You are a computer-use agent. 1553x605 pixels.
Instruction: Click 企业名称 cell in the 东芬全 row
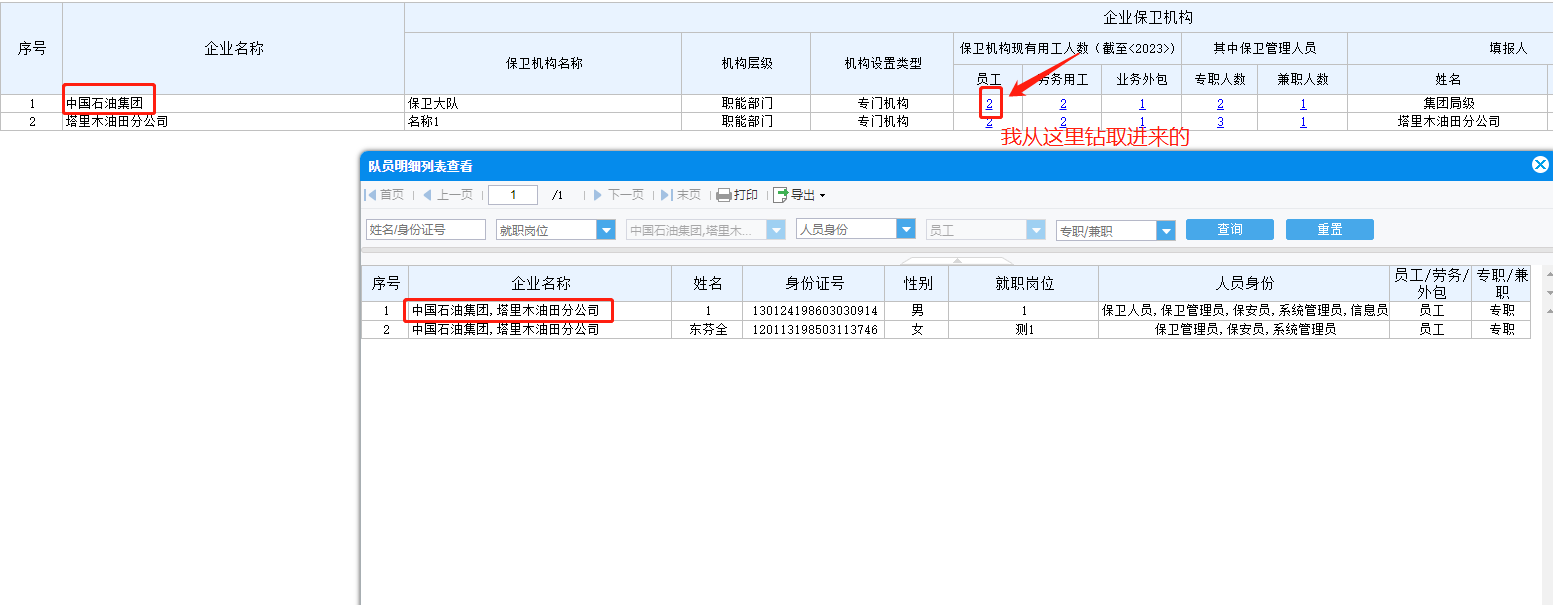pyautogui.click(x=540, y=329)
